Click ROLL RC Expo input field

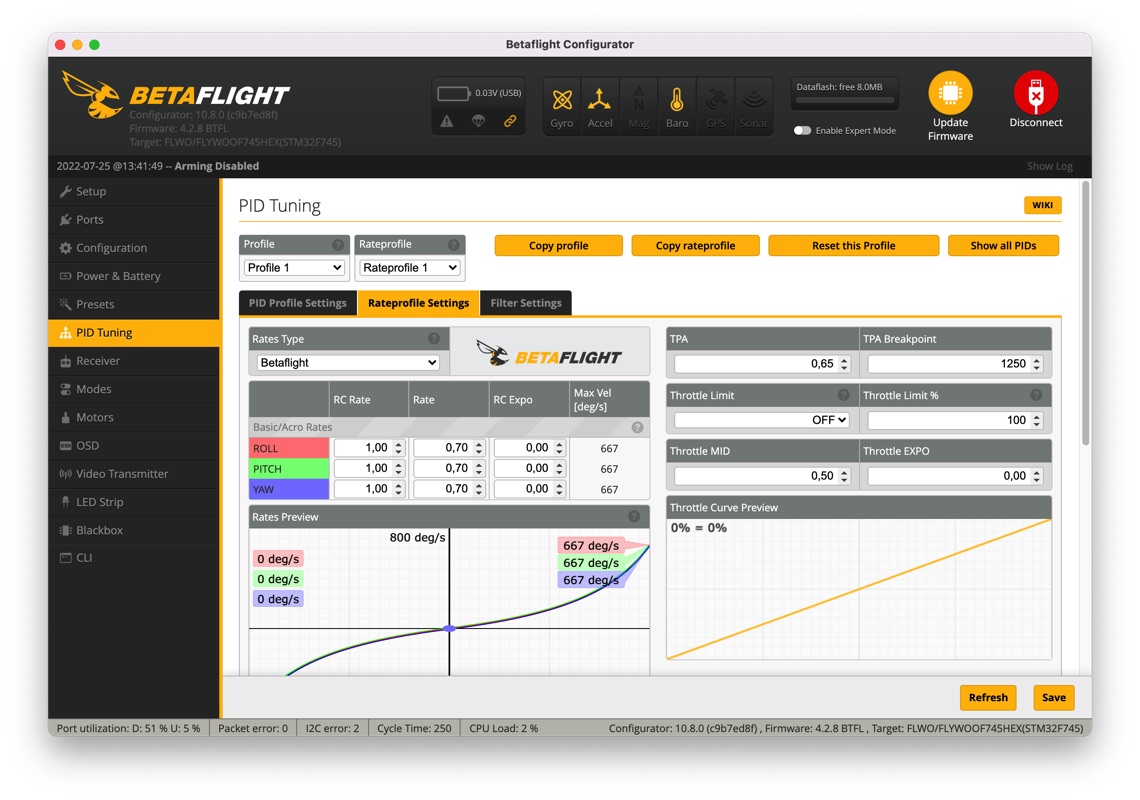529,448
